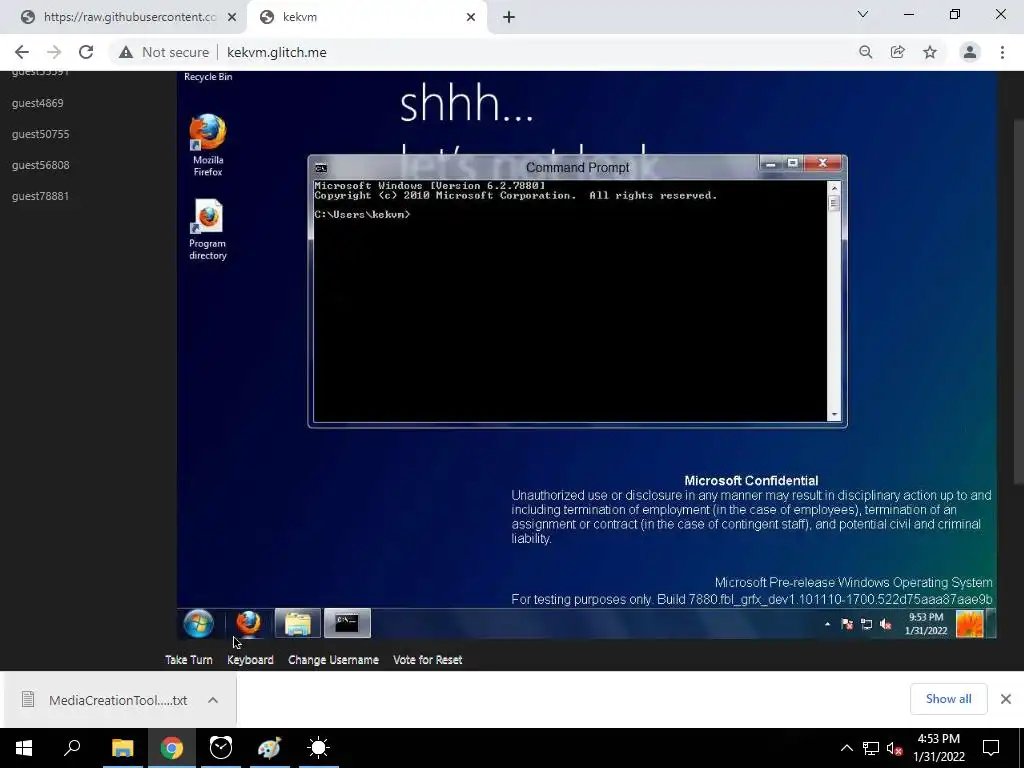The image size is (1024, 768).
Task: Click network icon in VM tray
Action: coord(867,624)
